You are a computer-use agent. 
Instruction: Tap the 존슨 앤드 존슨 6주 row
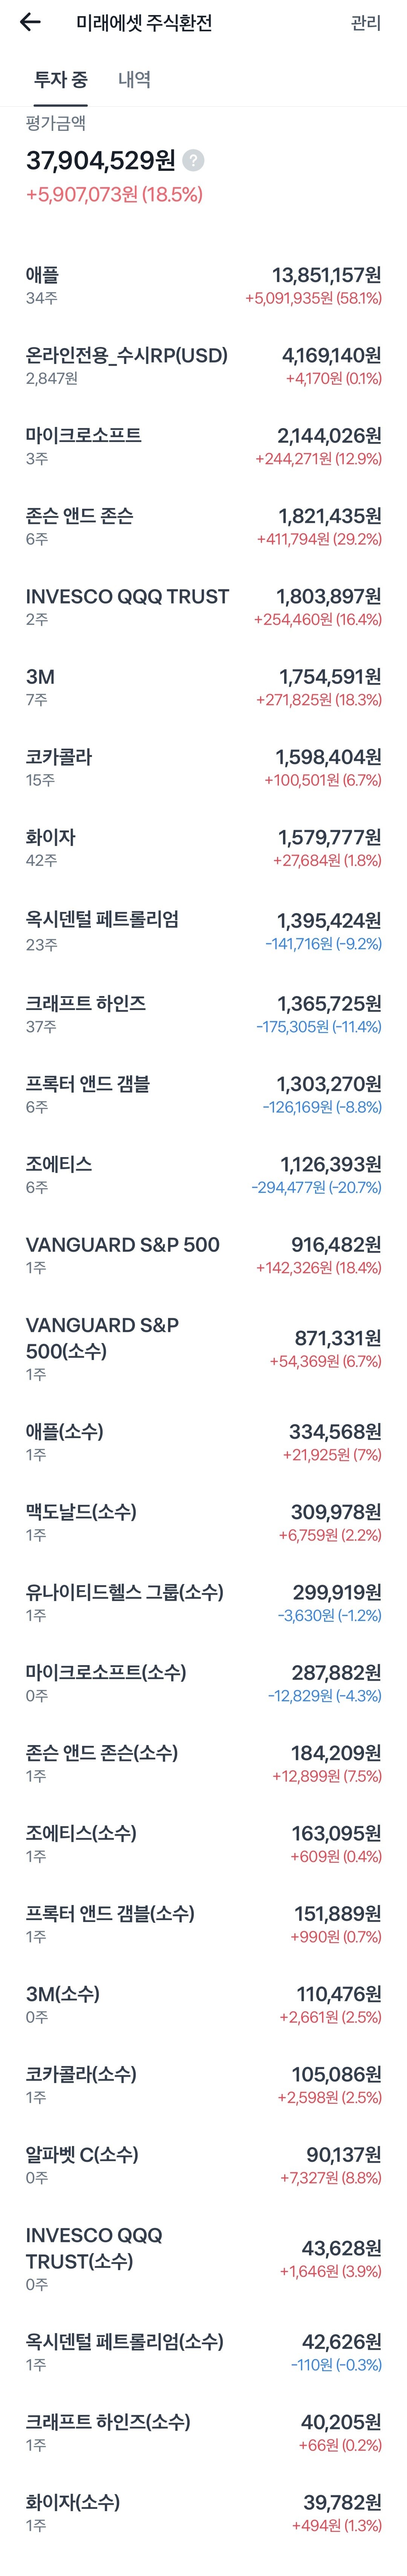pos(203,526)
